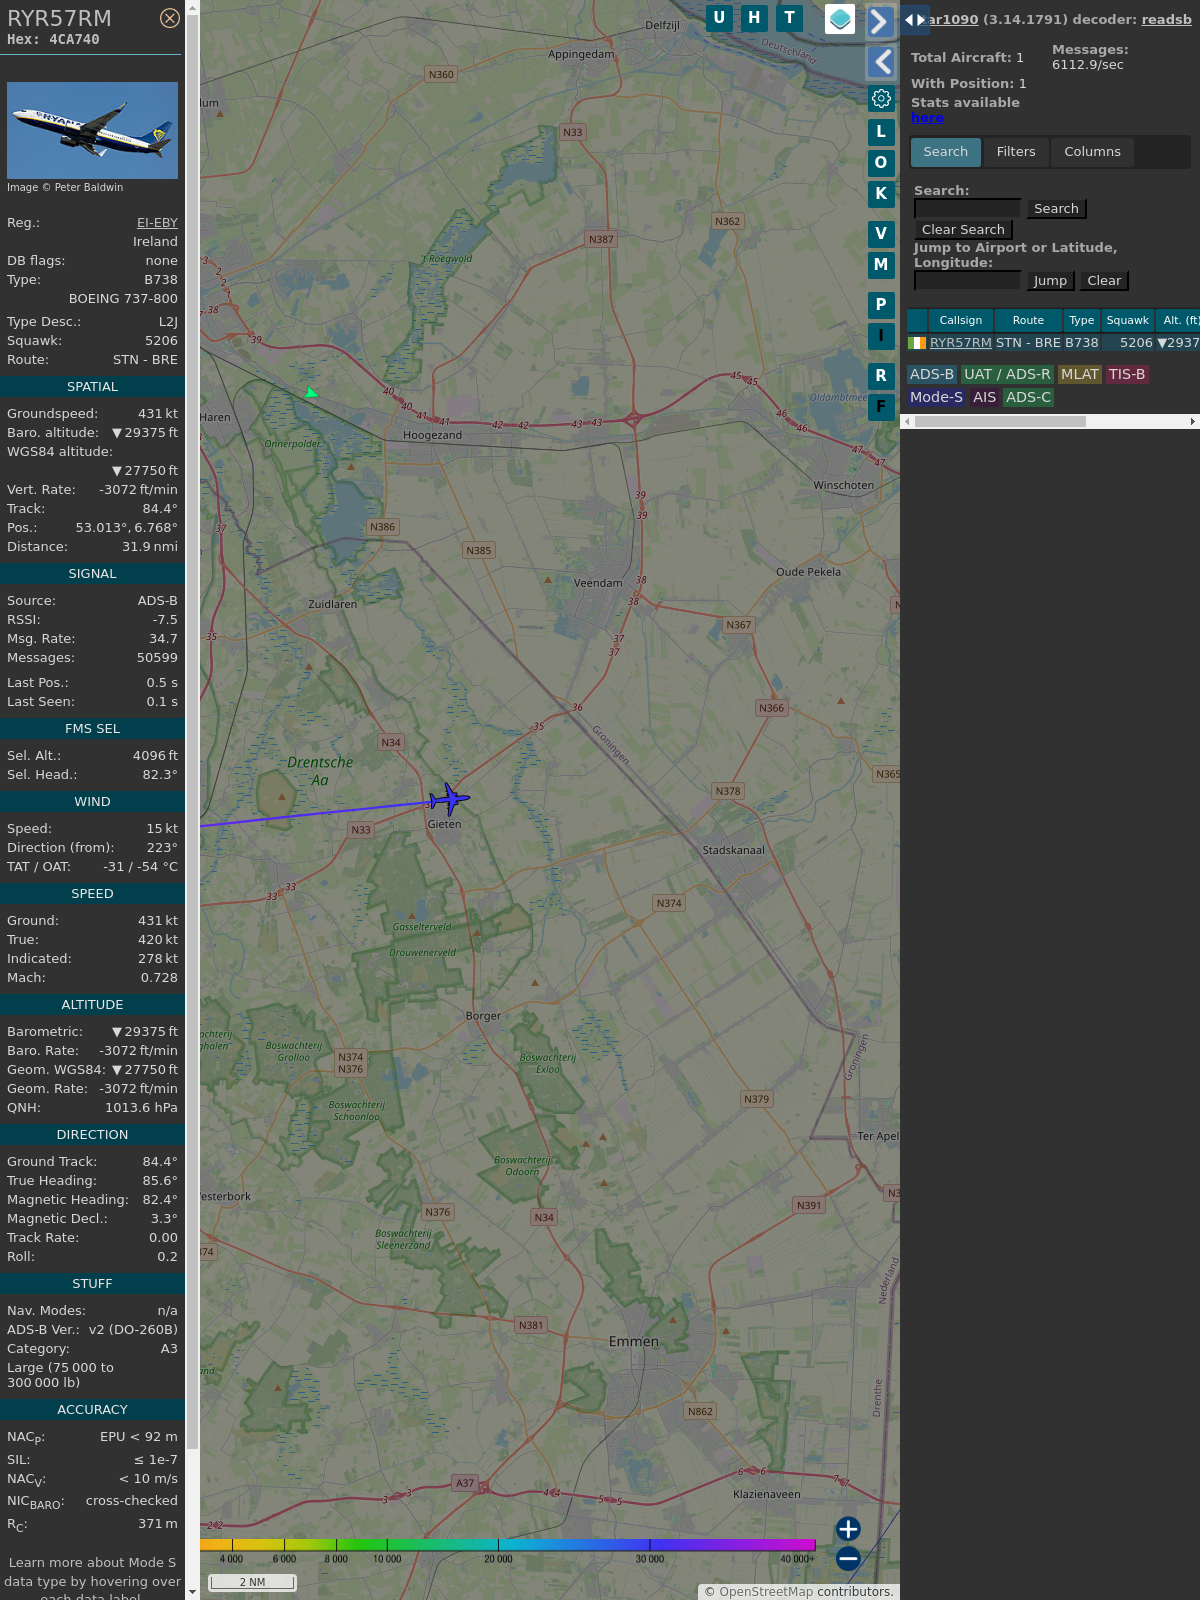This screenshot has height=1600, width=1200.
Task: Click the table scrollbar right arrow
Action: tap(1193, 422)
